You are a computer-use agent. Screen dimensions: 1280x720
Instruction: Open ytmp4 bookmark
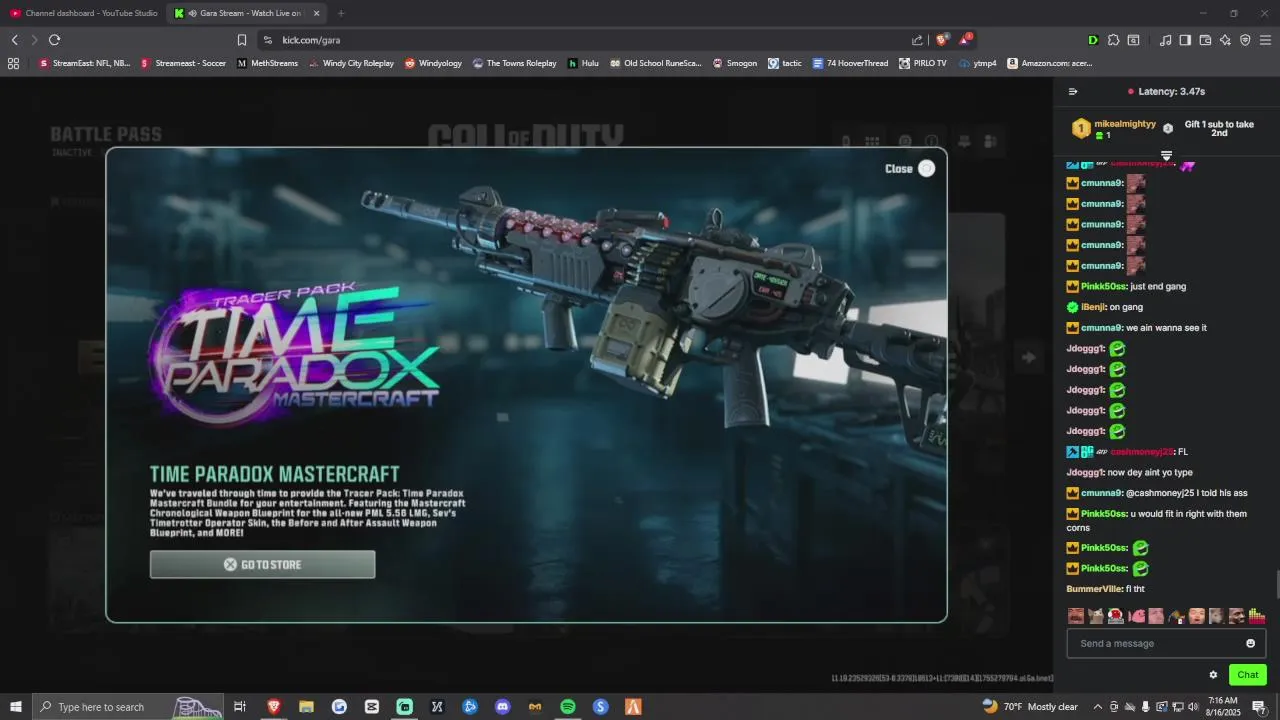[x=977, y=63]
